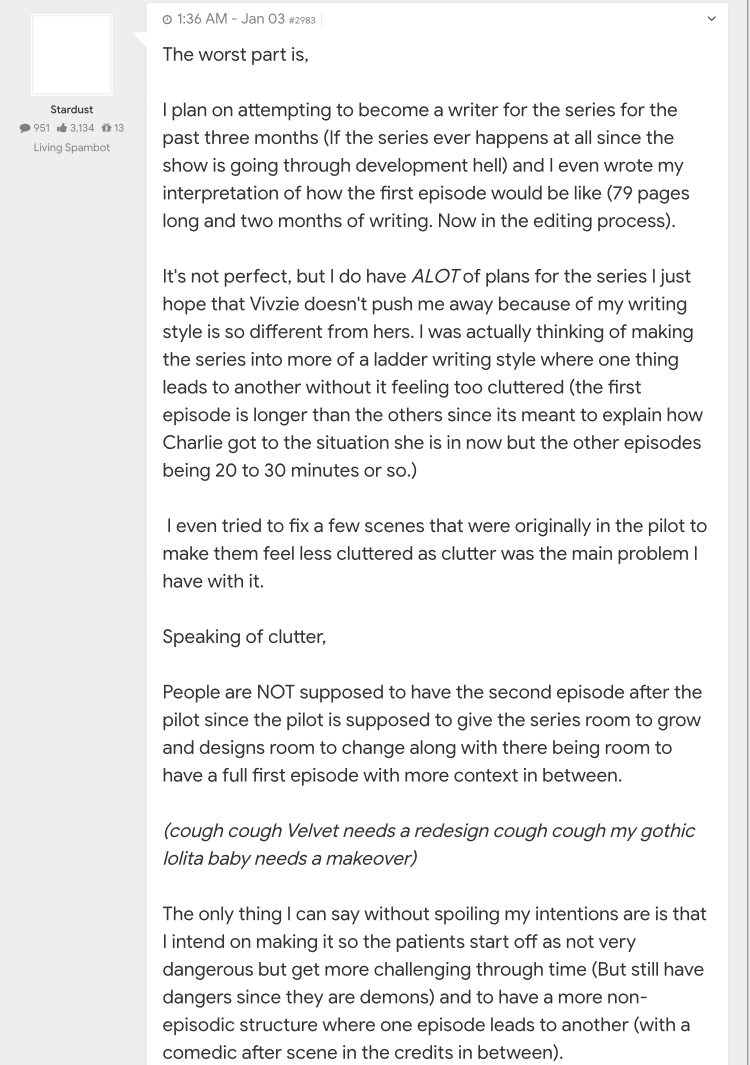Viewport: 750px width, 1065px height.
Task: Click the 'I even tried to fix' paragraph
Action: coord(435,554)
